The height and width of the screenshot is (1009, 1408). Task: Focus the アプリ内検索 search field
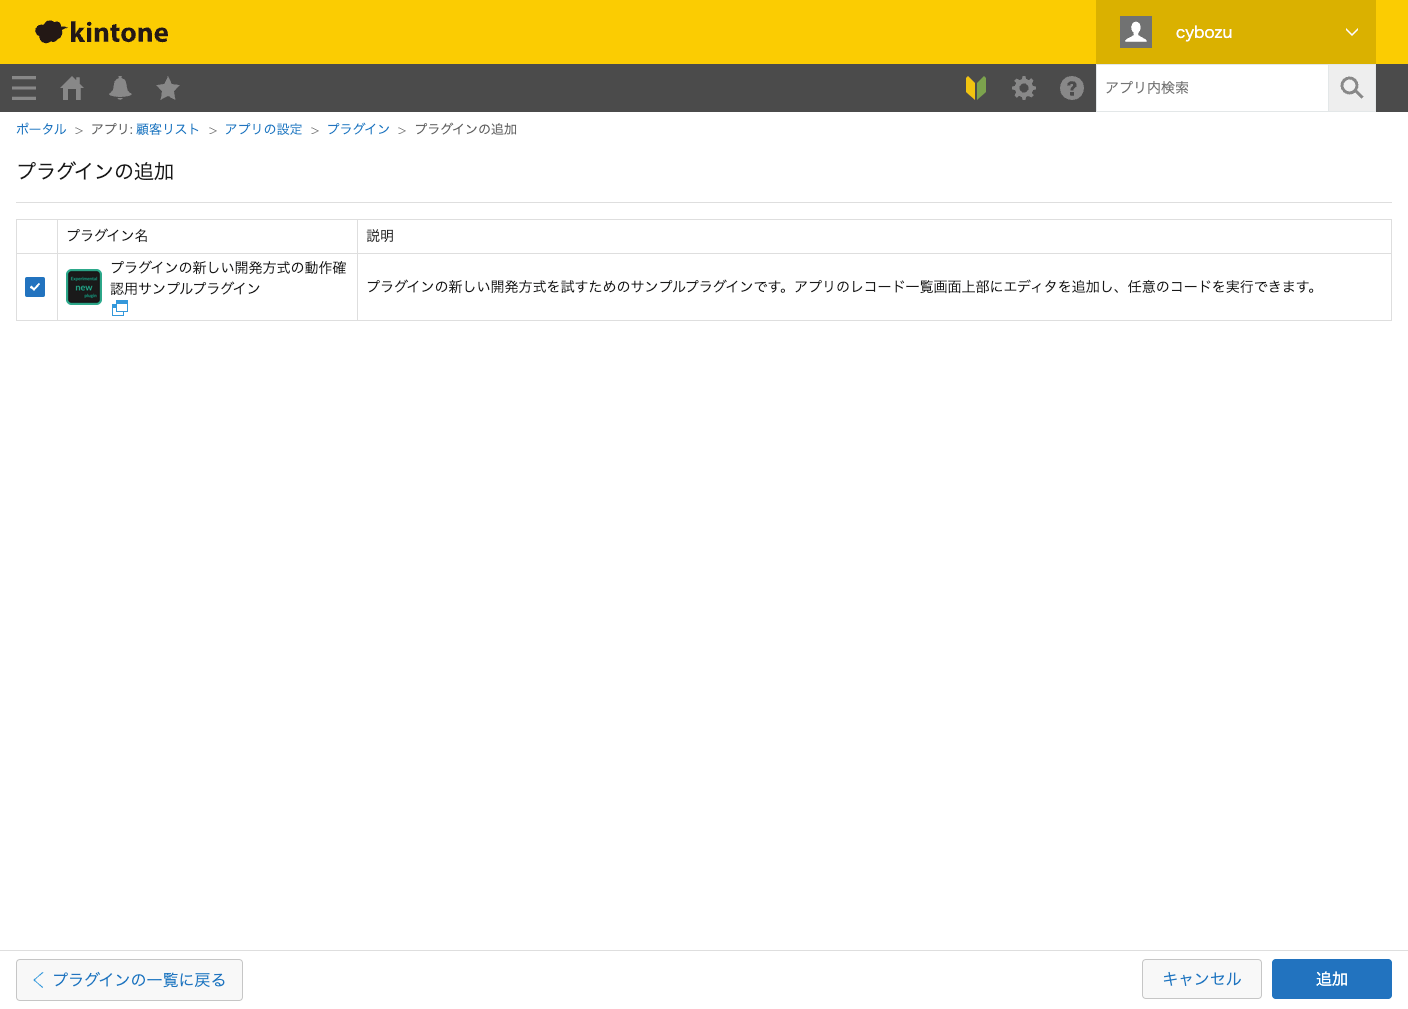1212,88
